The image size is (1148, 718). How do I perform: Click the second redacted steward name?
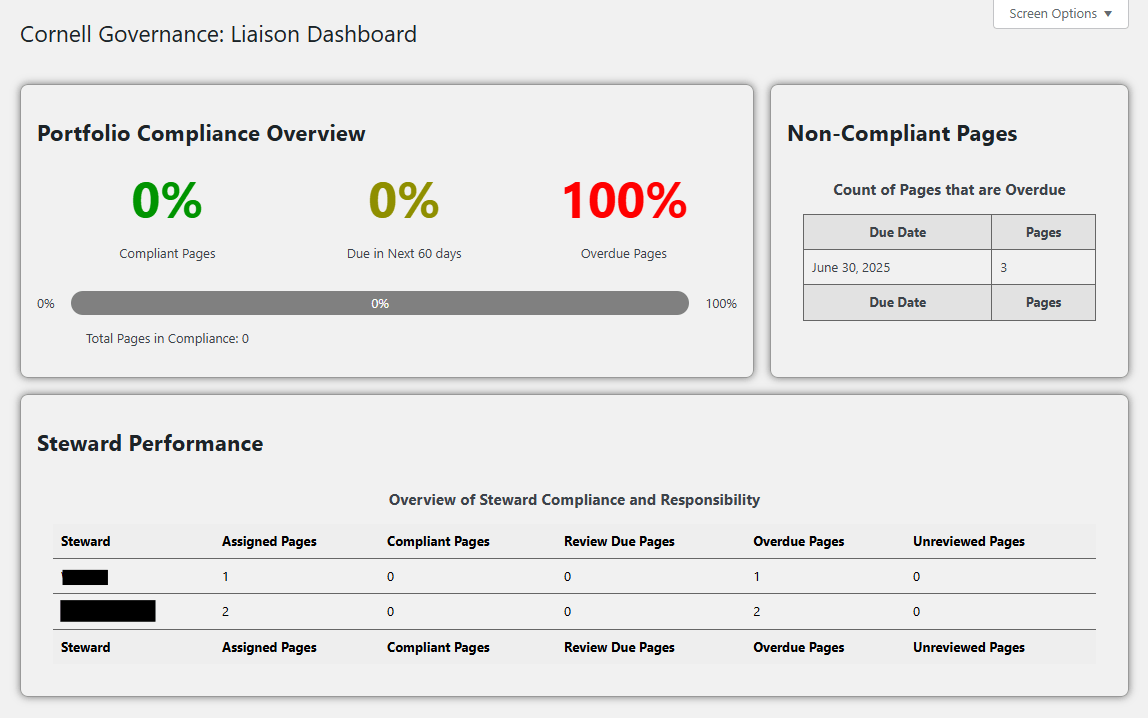pyautogui.click(x=108, y=611)
